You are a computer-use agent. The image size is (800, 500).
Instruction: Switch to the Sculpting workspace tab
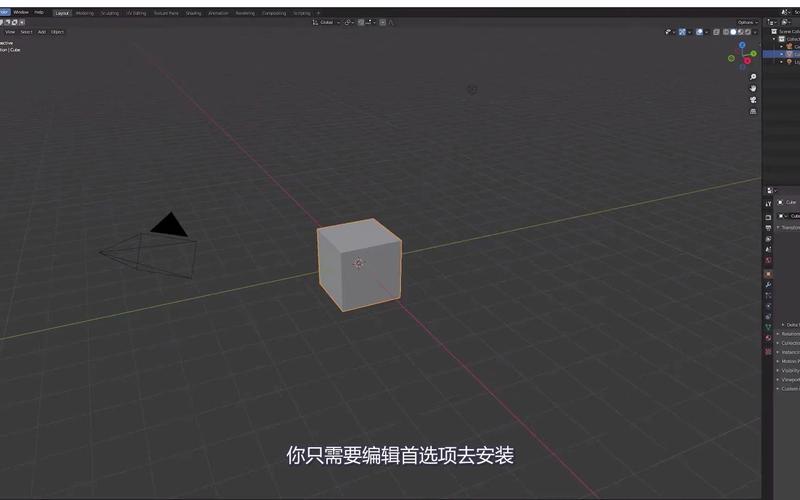pyautogui.click(x=110, y=13)
